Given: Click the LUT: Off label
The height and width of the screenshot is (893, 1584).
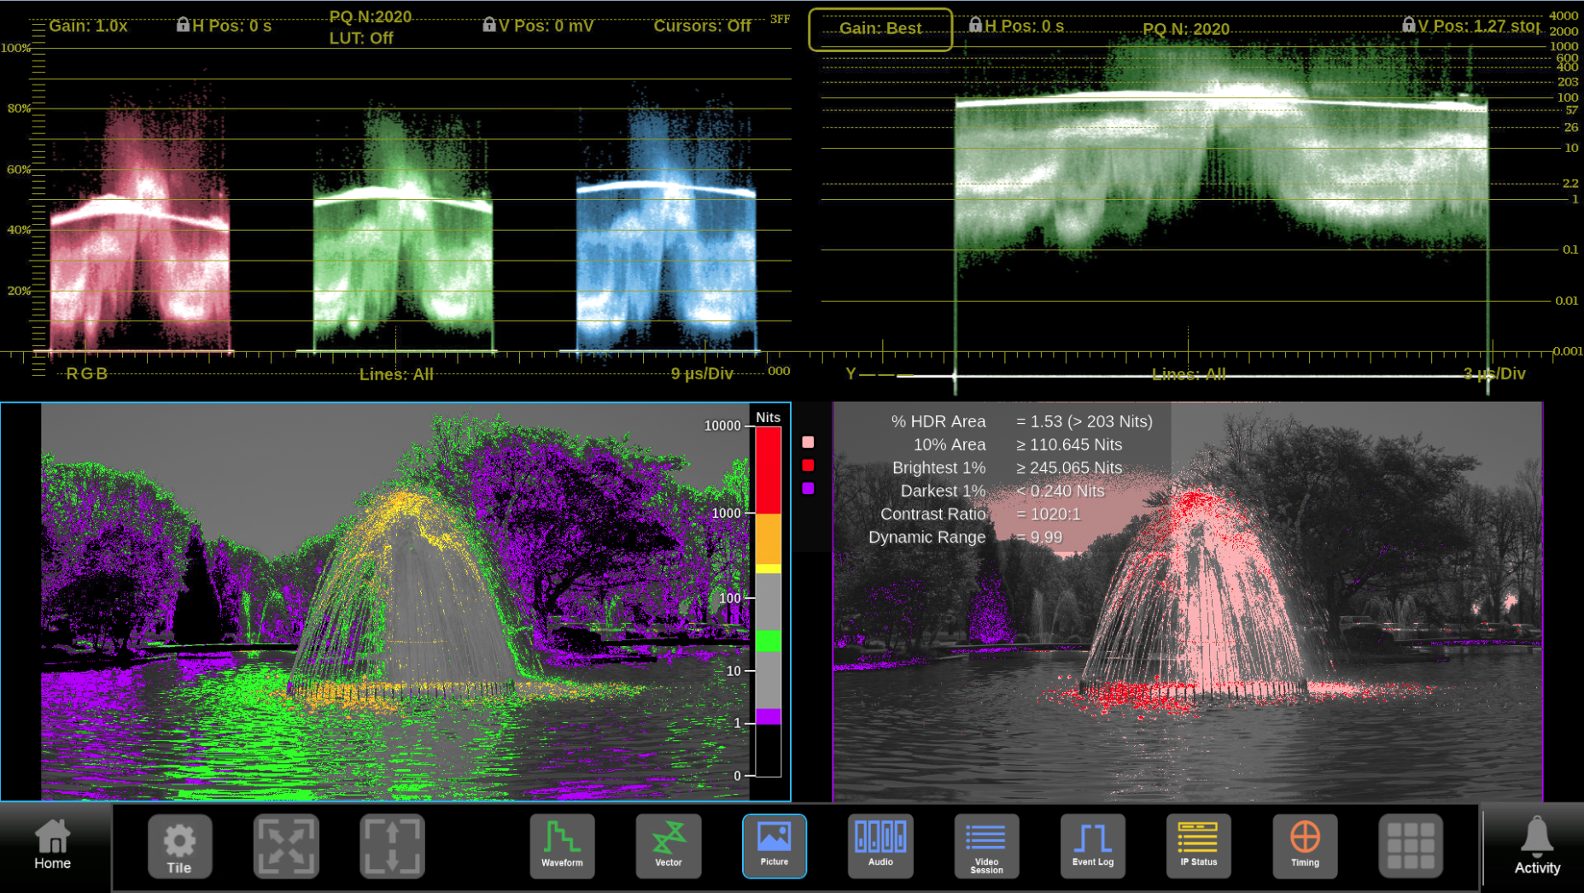Looking at the screenshot, I should (361, 38).
